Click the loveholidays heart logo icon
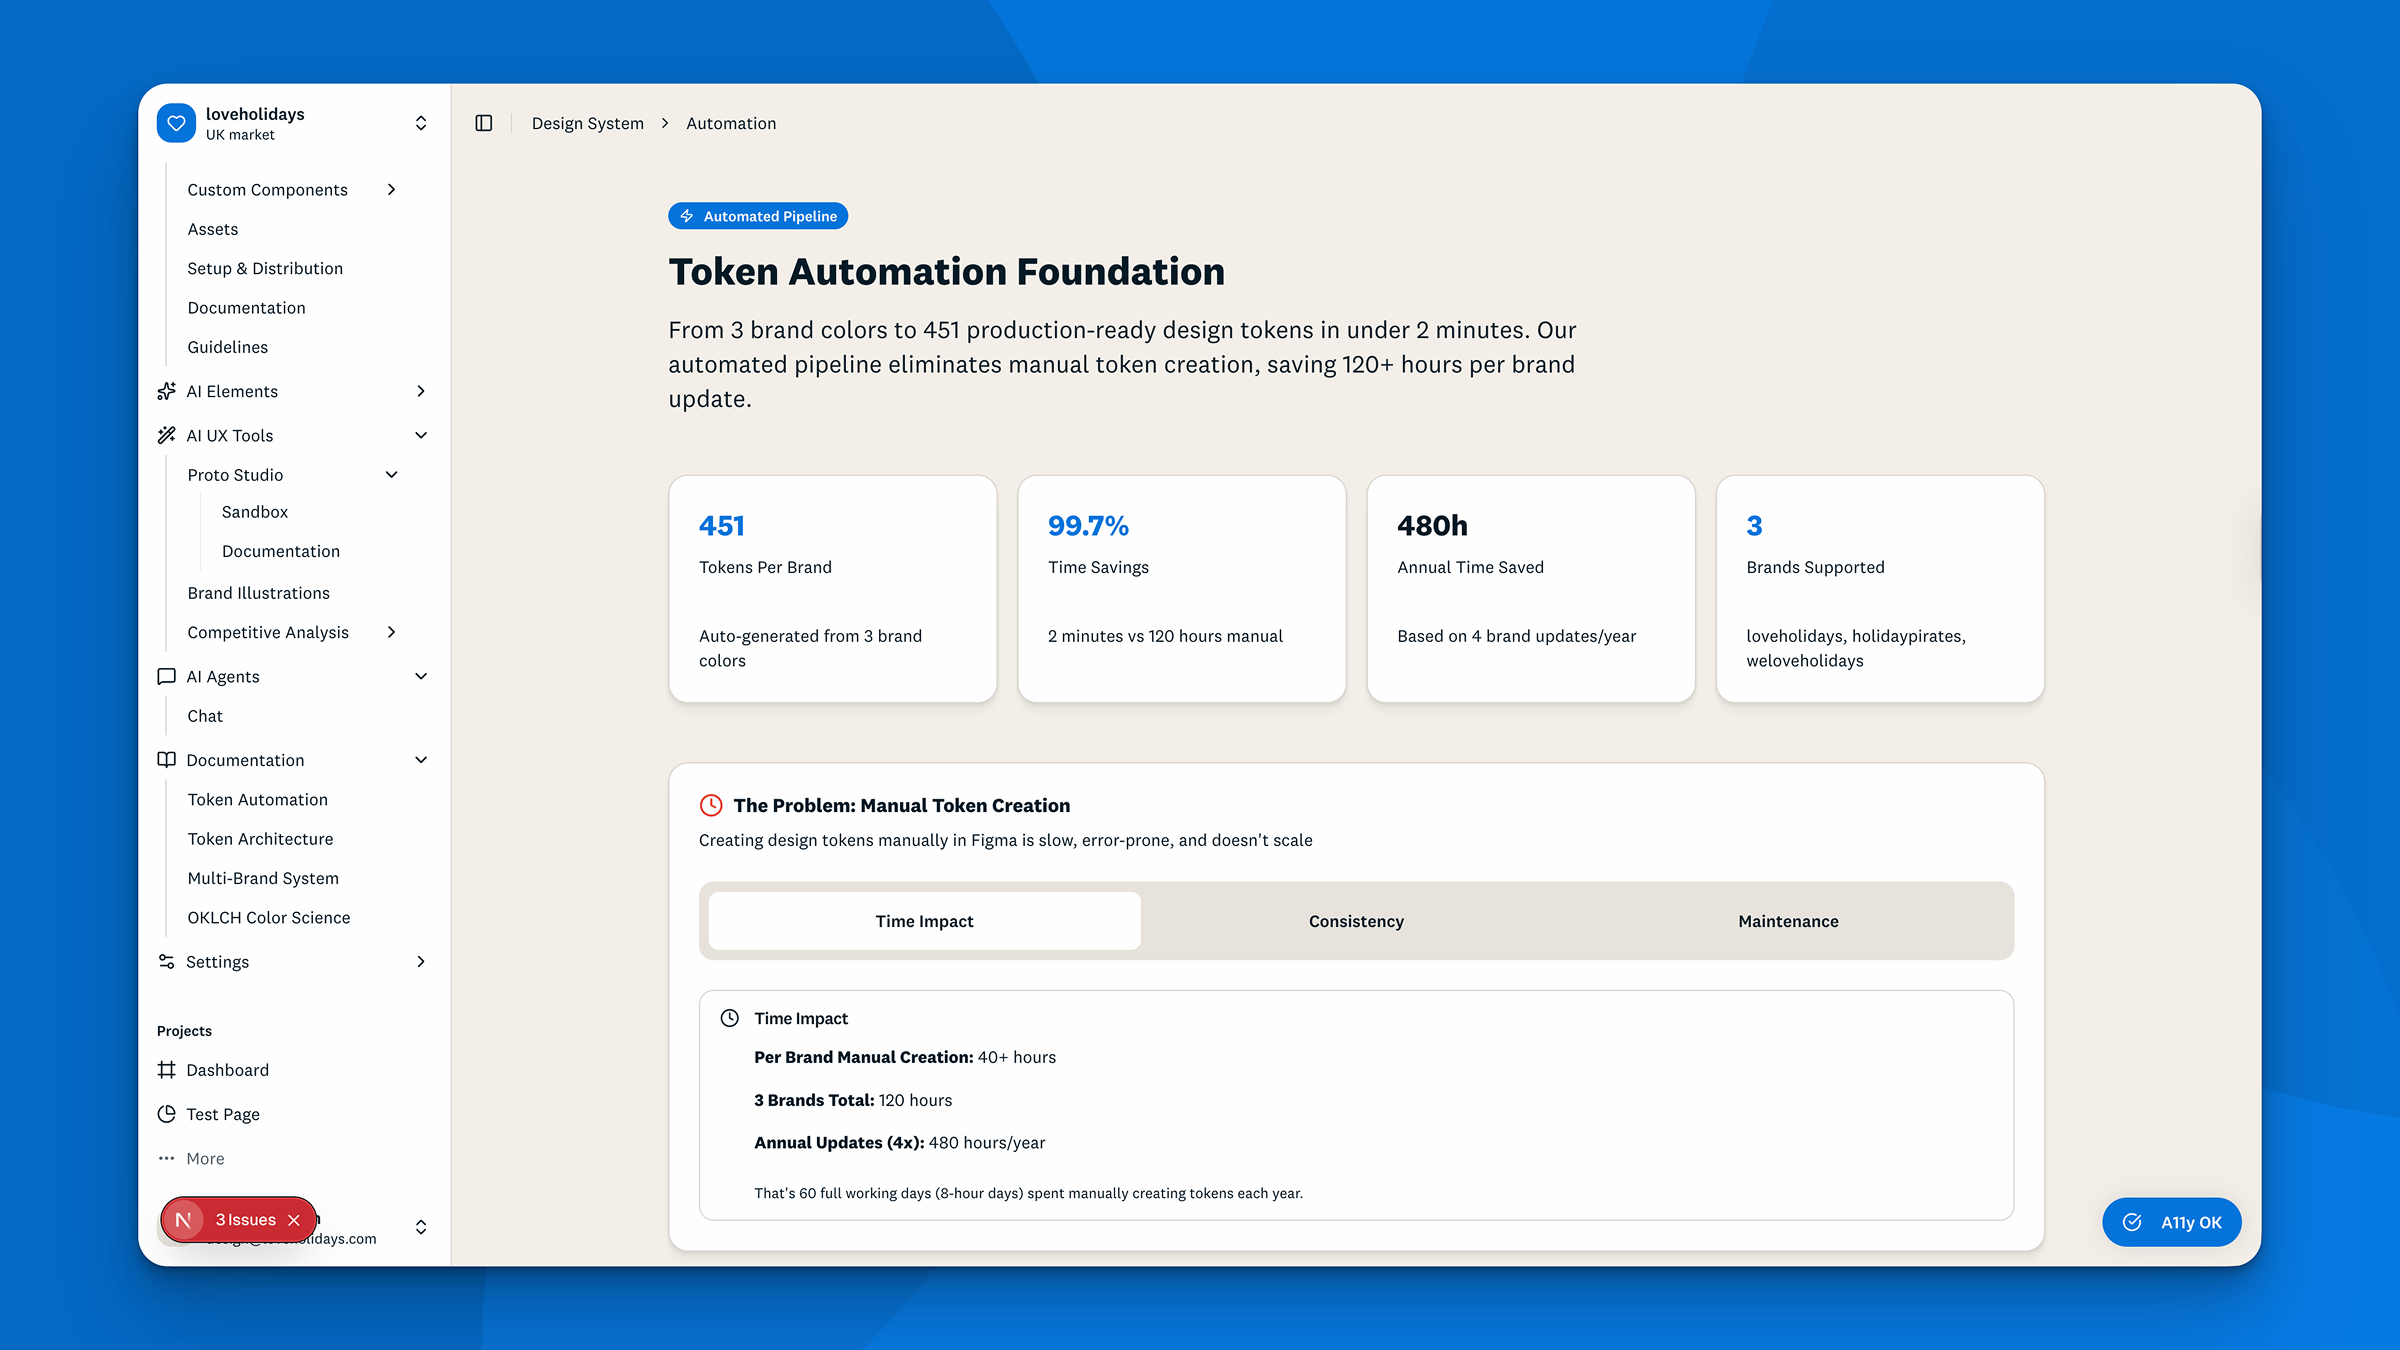The image size is (2400, 1350). pyautogui.click(x=176, y=123)
